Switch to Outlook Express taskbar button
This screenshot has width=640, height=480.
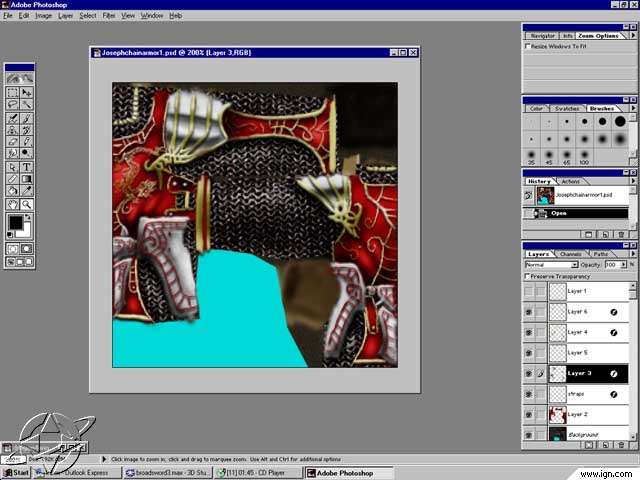pyautogui.click(x=77, y=473)
